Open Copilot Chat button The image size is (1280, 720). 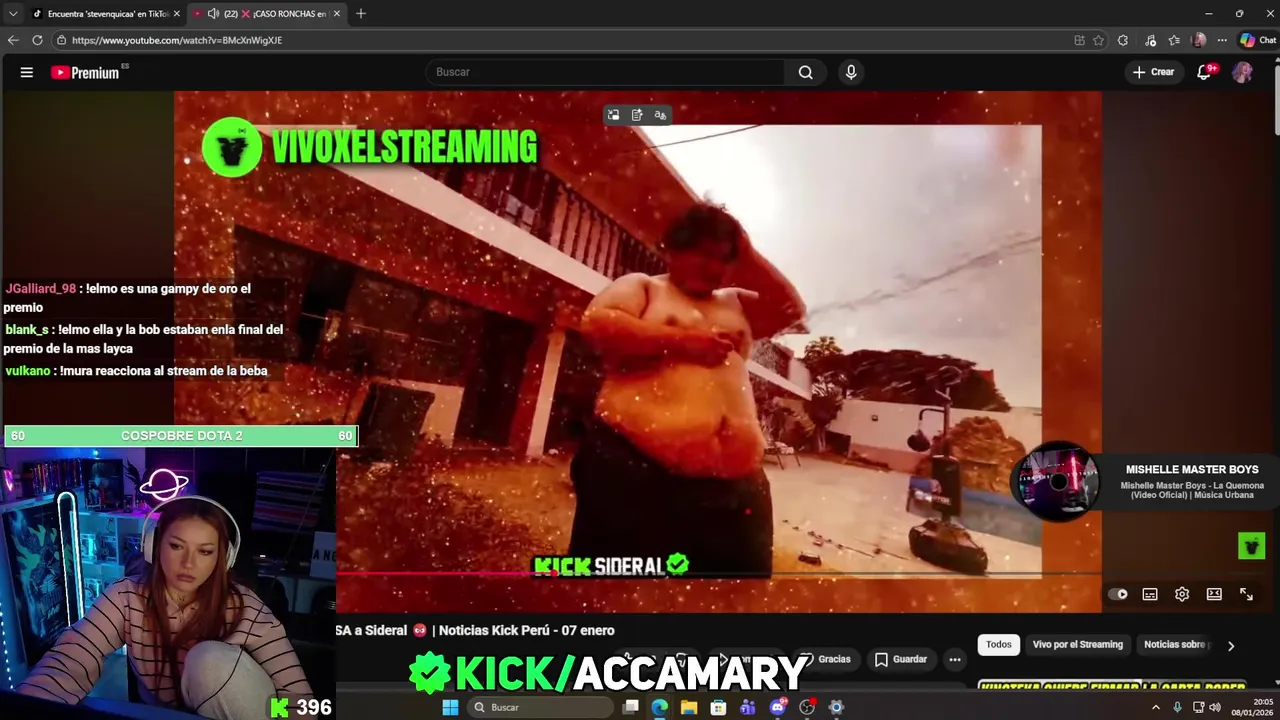coord(1258,40)
